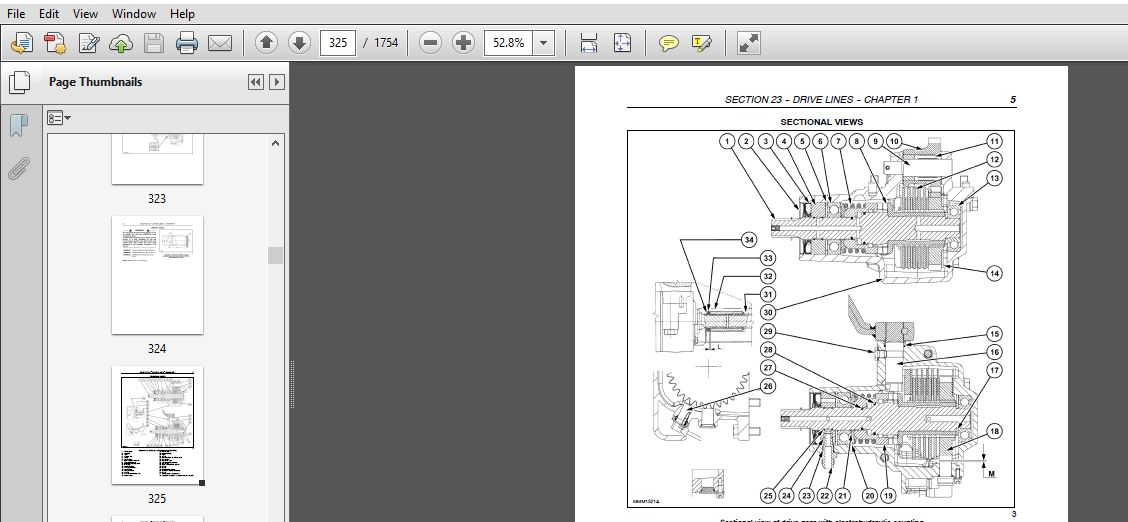This screenshot has height=522, width=1128.
Task: Select page 324 thumbnail
Action: pos(157,275)
